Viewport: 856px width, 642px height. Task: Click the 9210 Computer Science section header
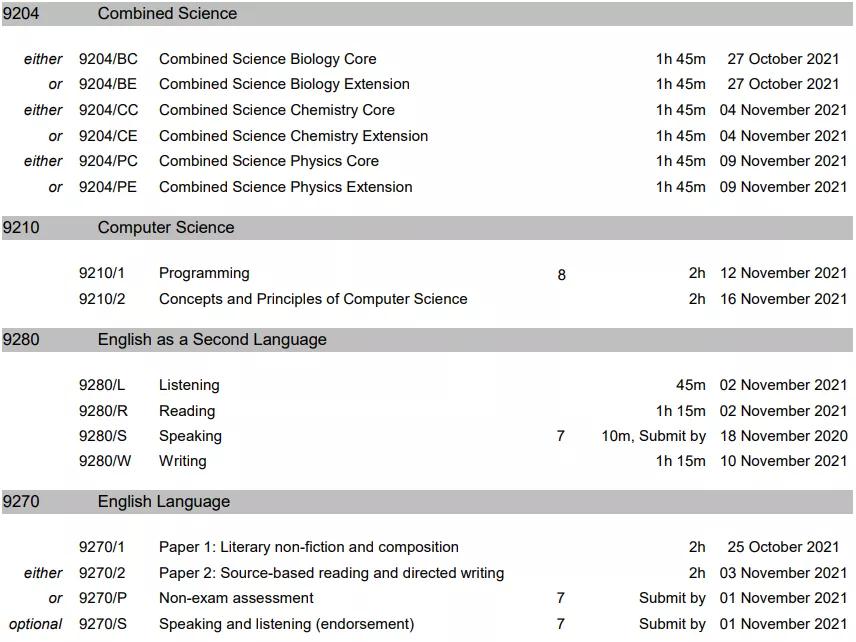pyautogui.click(x=427, y=228)
